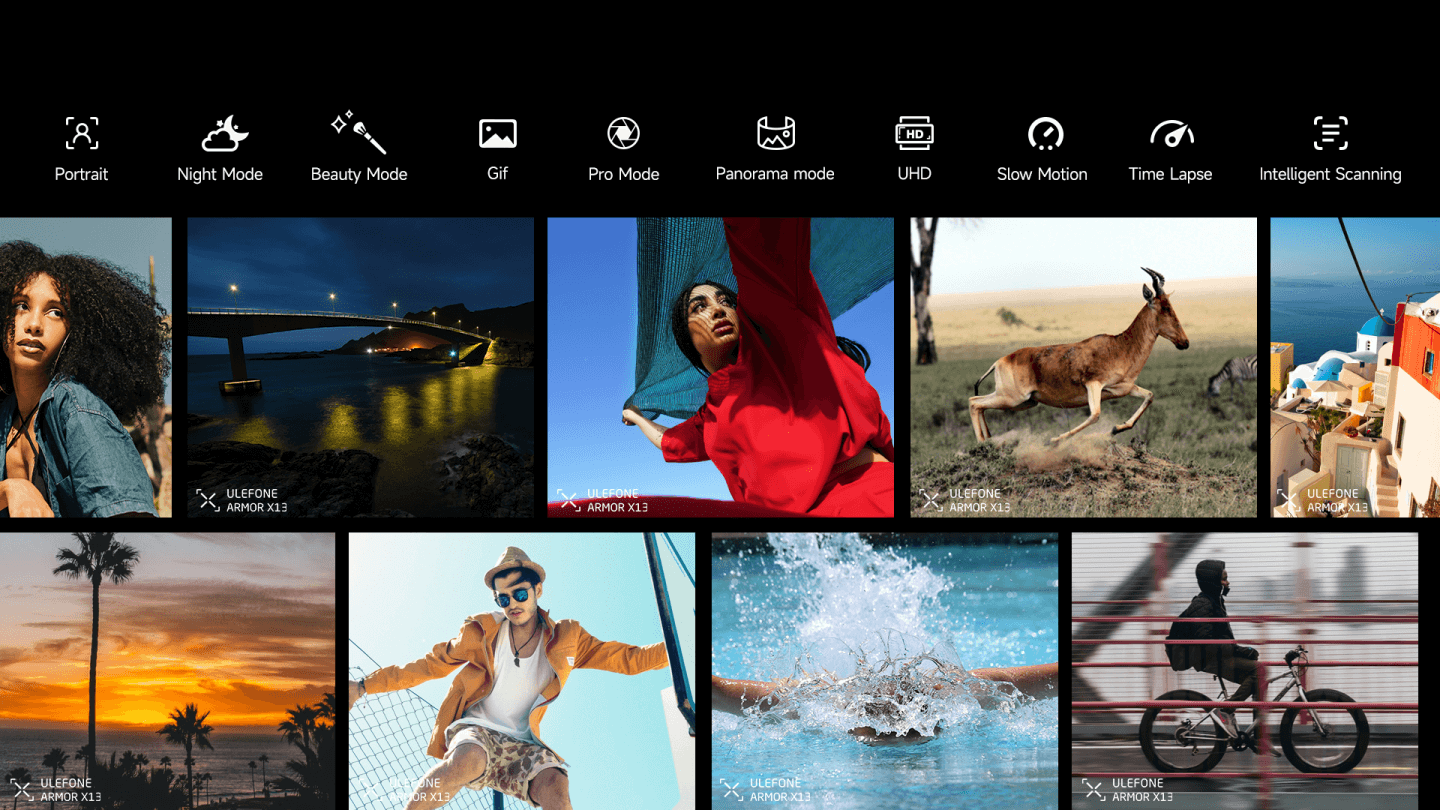
Task: Select the Pro Mode aperture icon
Action: [623, 133]
